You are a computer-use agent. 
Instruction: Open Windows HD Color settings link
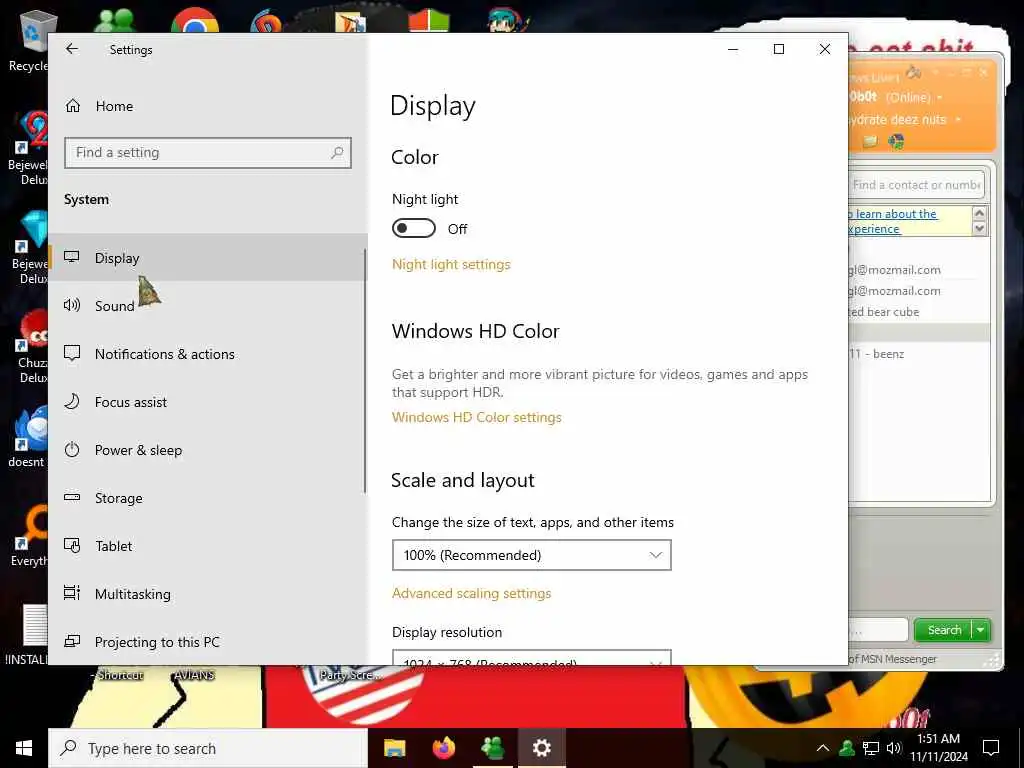(477, 417)
